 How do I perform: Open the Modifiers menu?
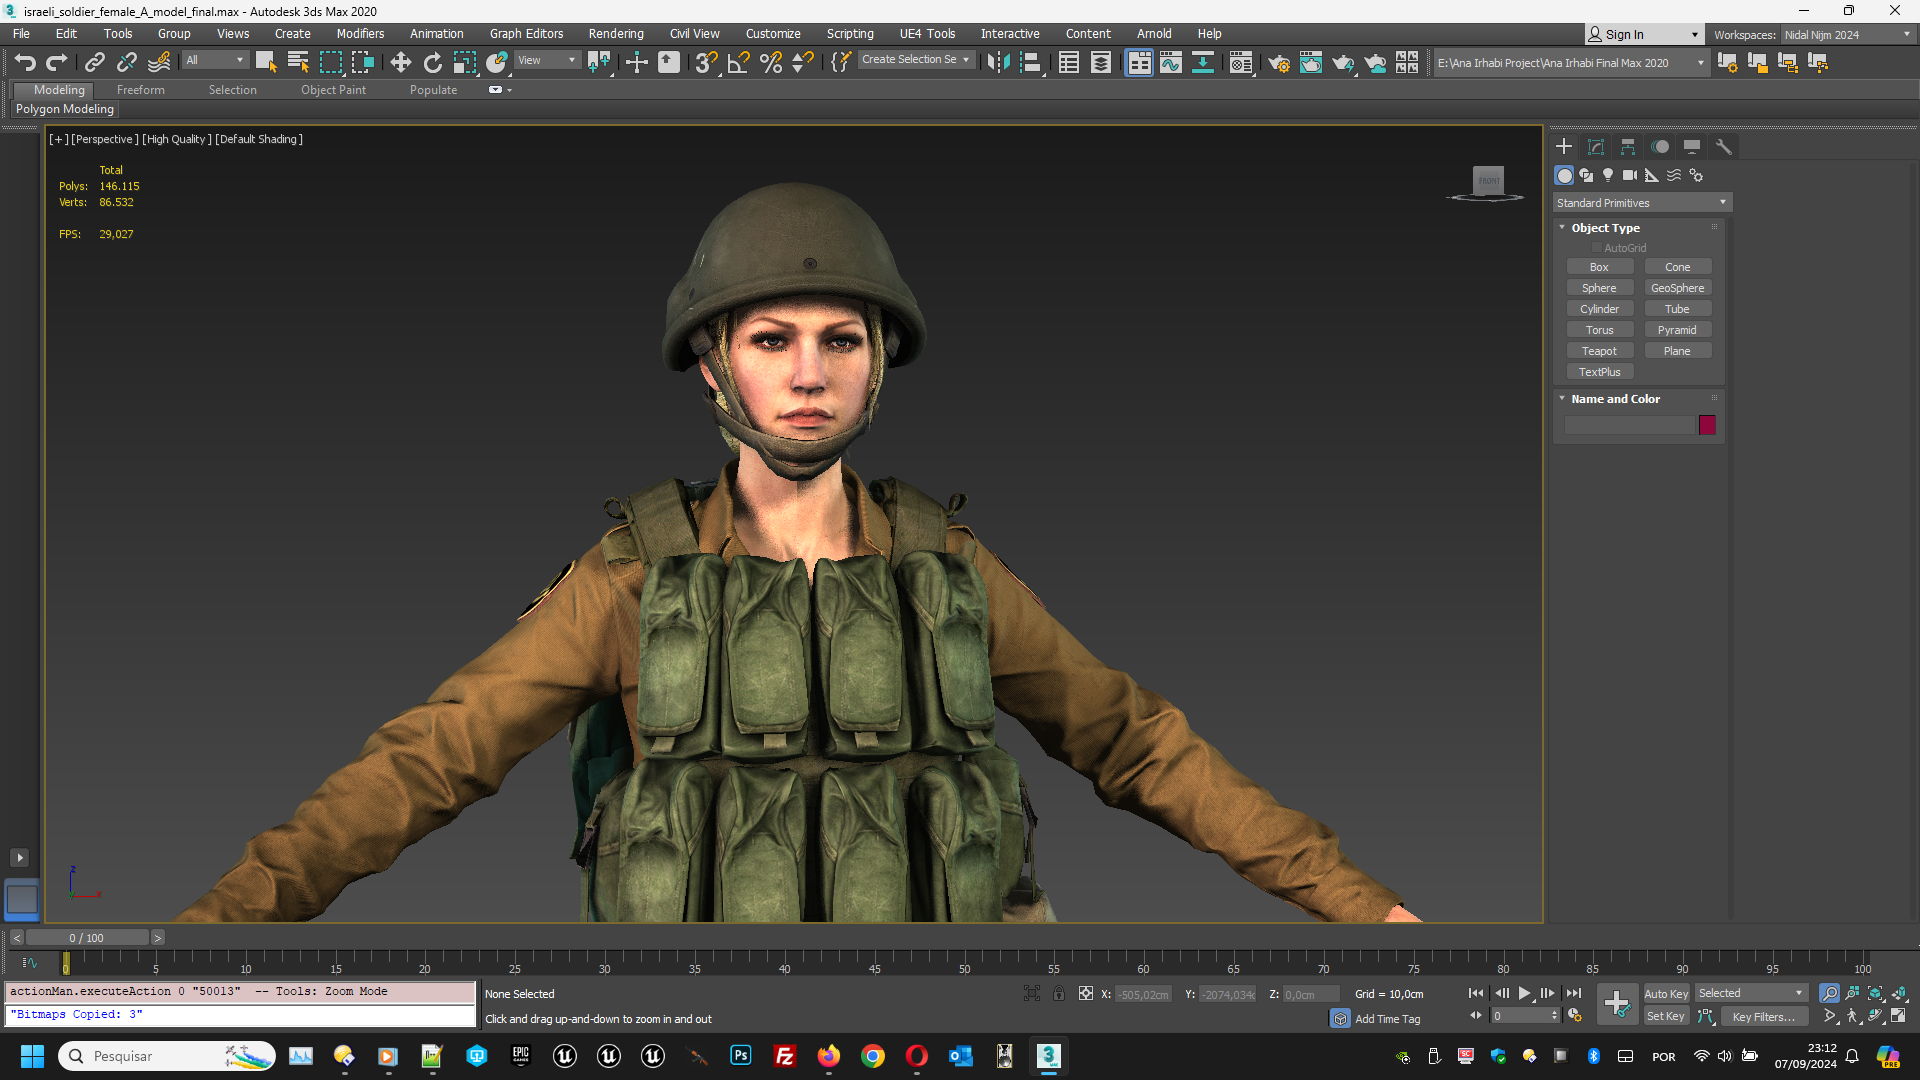pos(360,34)
